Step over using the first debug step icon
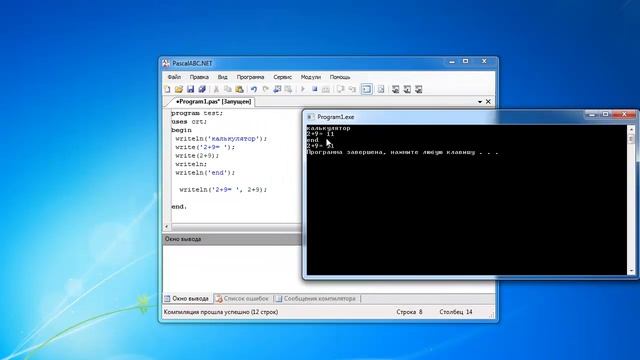 [x=340, y=89]
